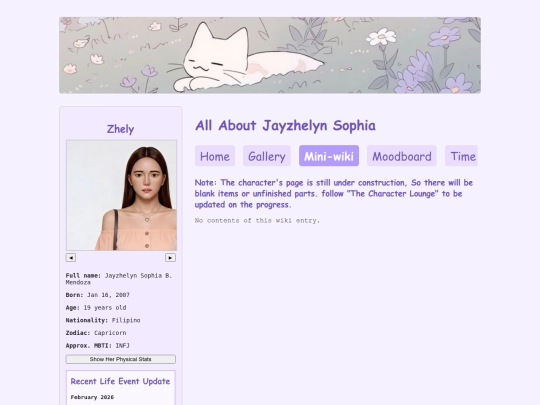This screenshot has width=540, height=405.
Task: Select the Mini-wiki tab
Action: [x=329, y=156]
